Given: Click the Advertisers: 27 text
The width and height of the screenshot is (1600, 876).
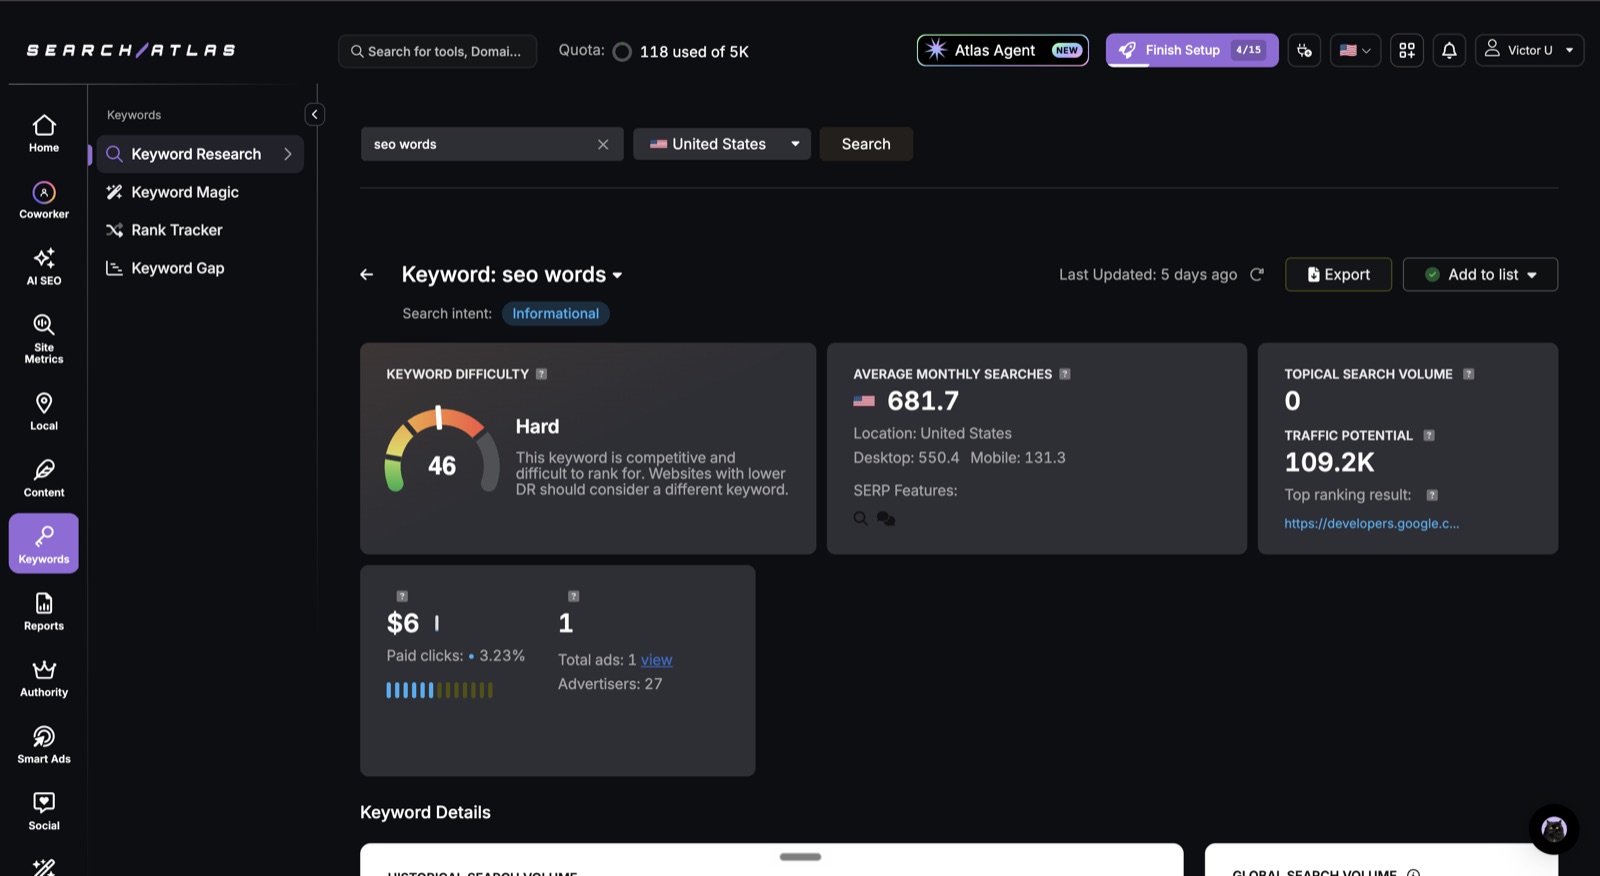Looking at the screenshot, I should pyautogui.click(x=610, y=684).
